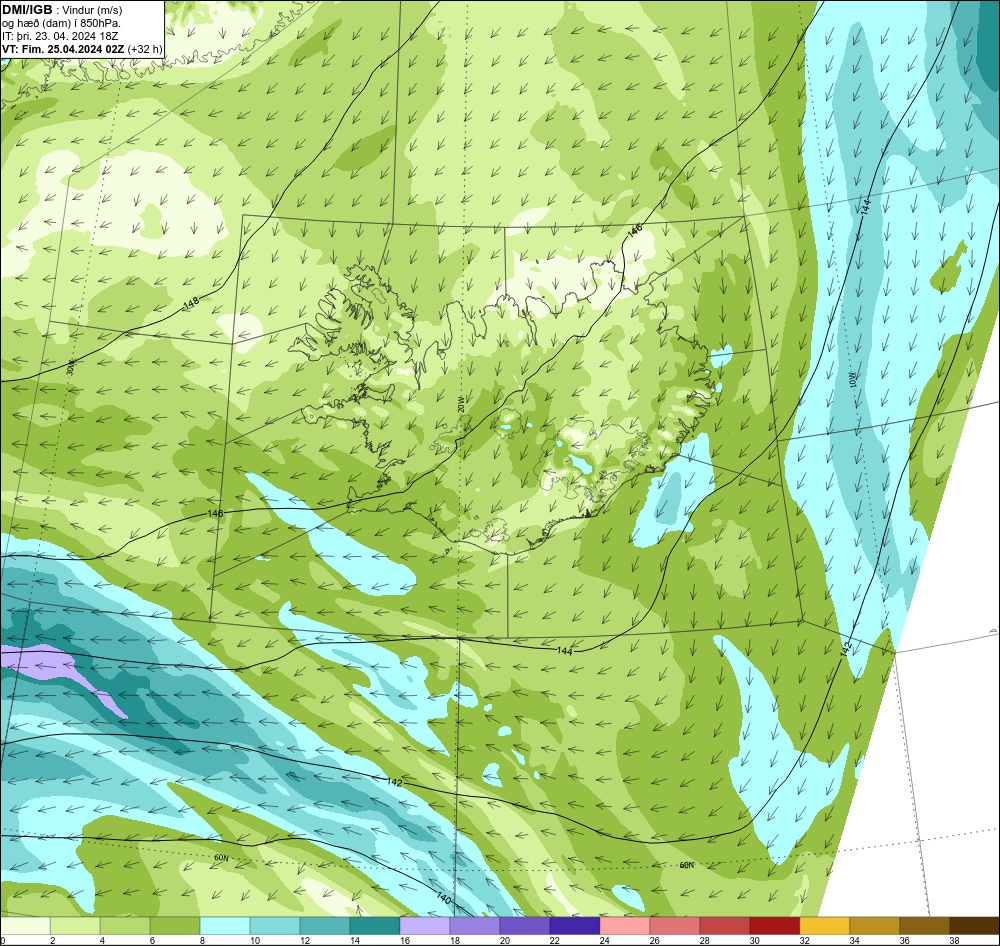Click the 22–24 m/s dark indigo legend swatch
This screenshot has width=1000, height=946.
pos(575,926)
